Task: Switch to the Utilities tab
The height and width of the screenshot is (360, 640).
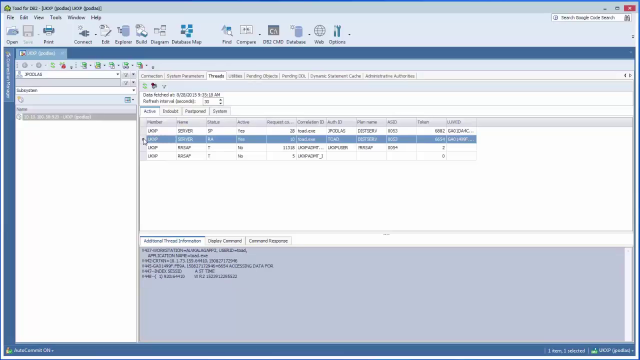Action: [235, 76]
